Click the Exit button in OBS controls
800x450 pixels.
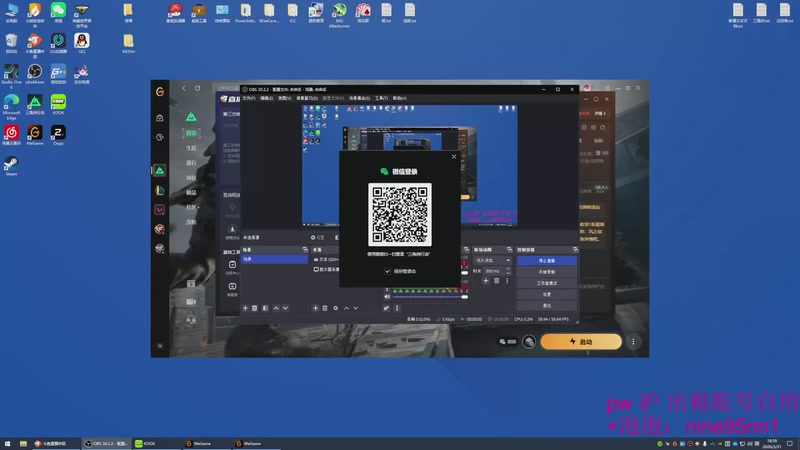click(x=546, y=306)
